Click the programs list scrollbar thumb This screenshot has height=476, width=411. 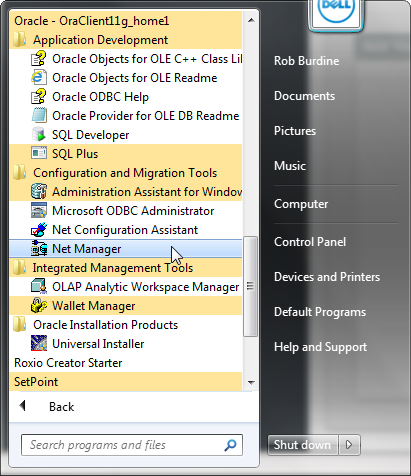pos(250,286)
